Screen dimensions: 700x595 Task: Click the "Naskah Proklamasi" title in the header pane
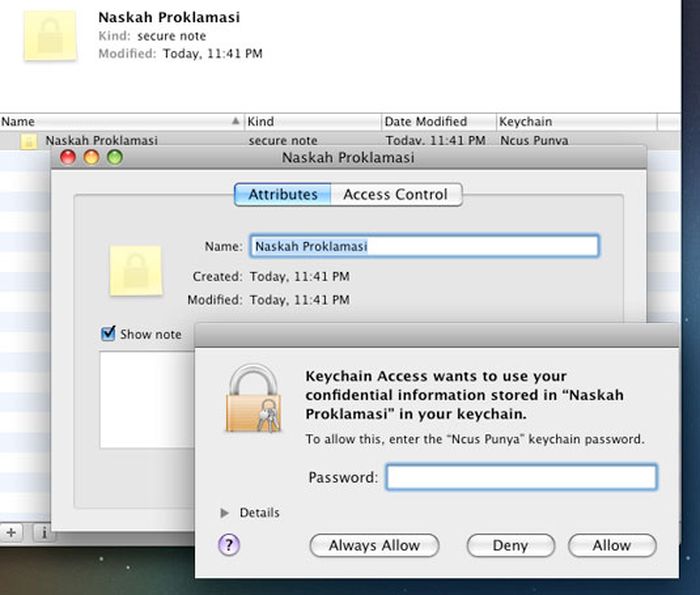click(169, 17)
